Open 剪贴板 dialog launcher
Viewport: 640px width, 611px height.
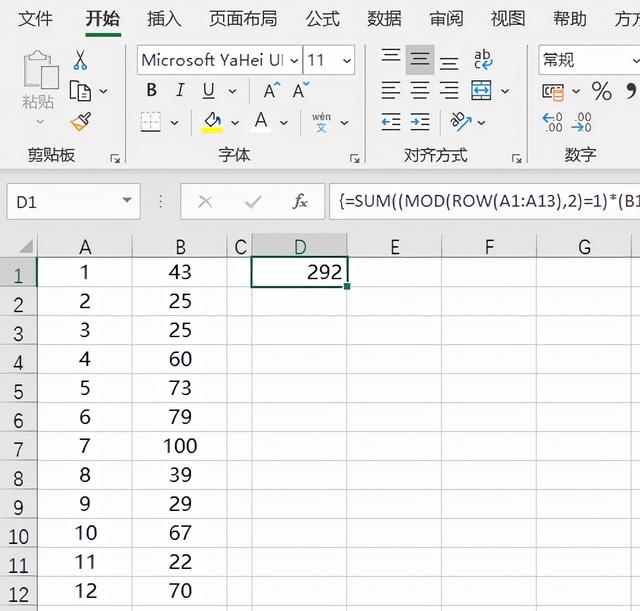pyautogui.click(x=115, y=159)
